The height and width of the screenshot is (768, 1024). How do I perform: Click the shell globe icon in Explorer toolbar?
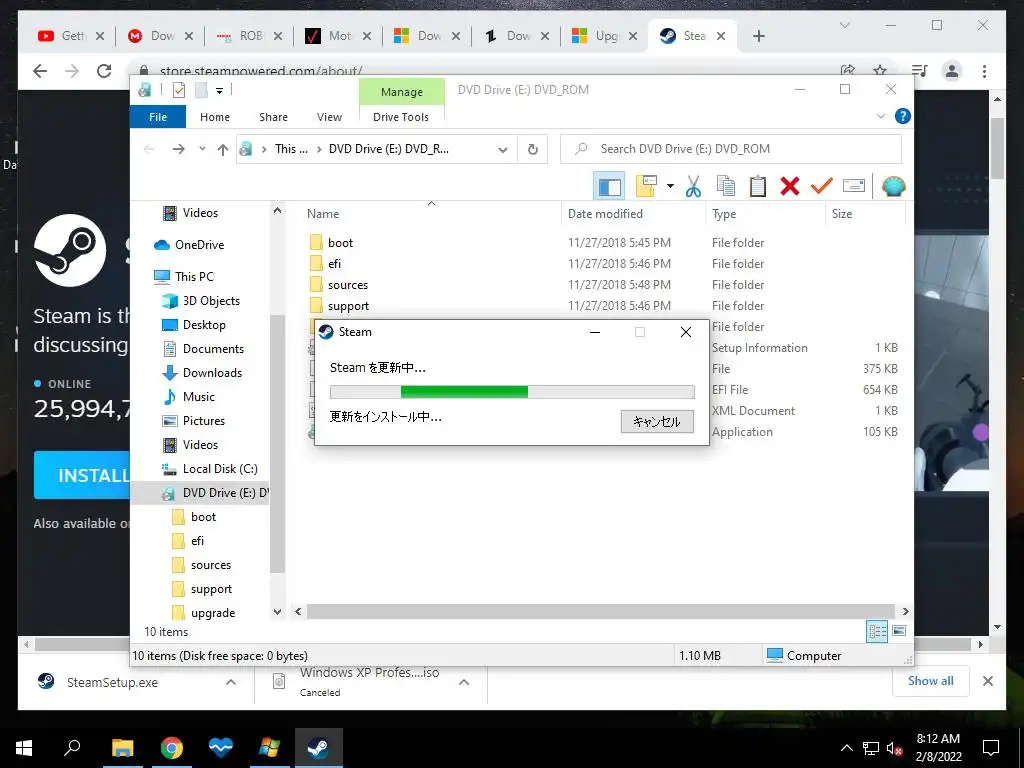(x=893, y=187)
